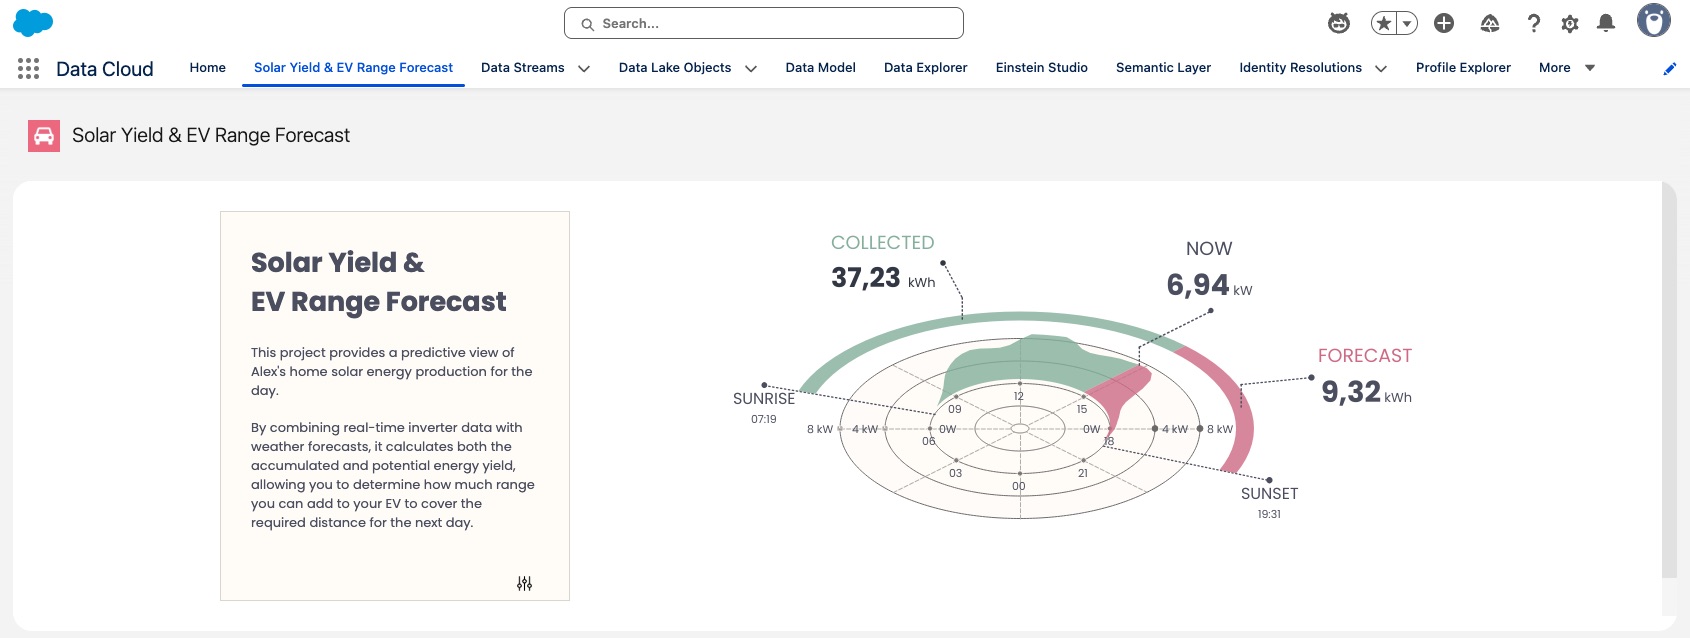Select the Solar Yield & EV Range Forecast tab
Image resolution: width=1690 pixels, height=638 pixels.
pos(353,68)
